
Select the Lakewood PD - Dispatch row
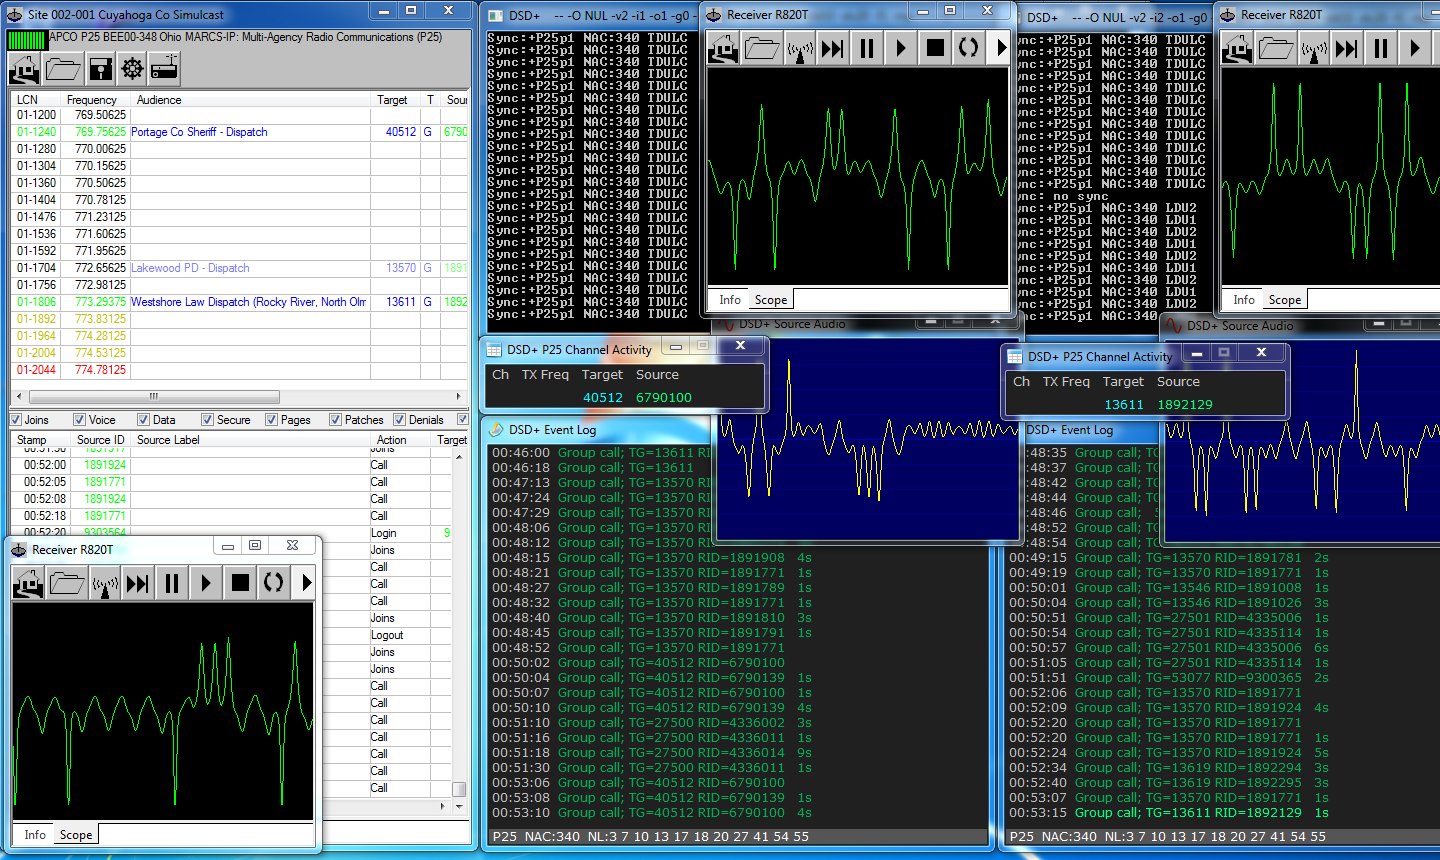(240, 268)
